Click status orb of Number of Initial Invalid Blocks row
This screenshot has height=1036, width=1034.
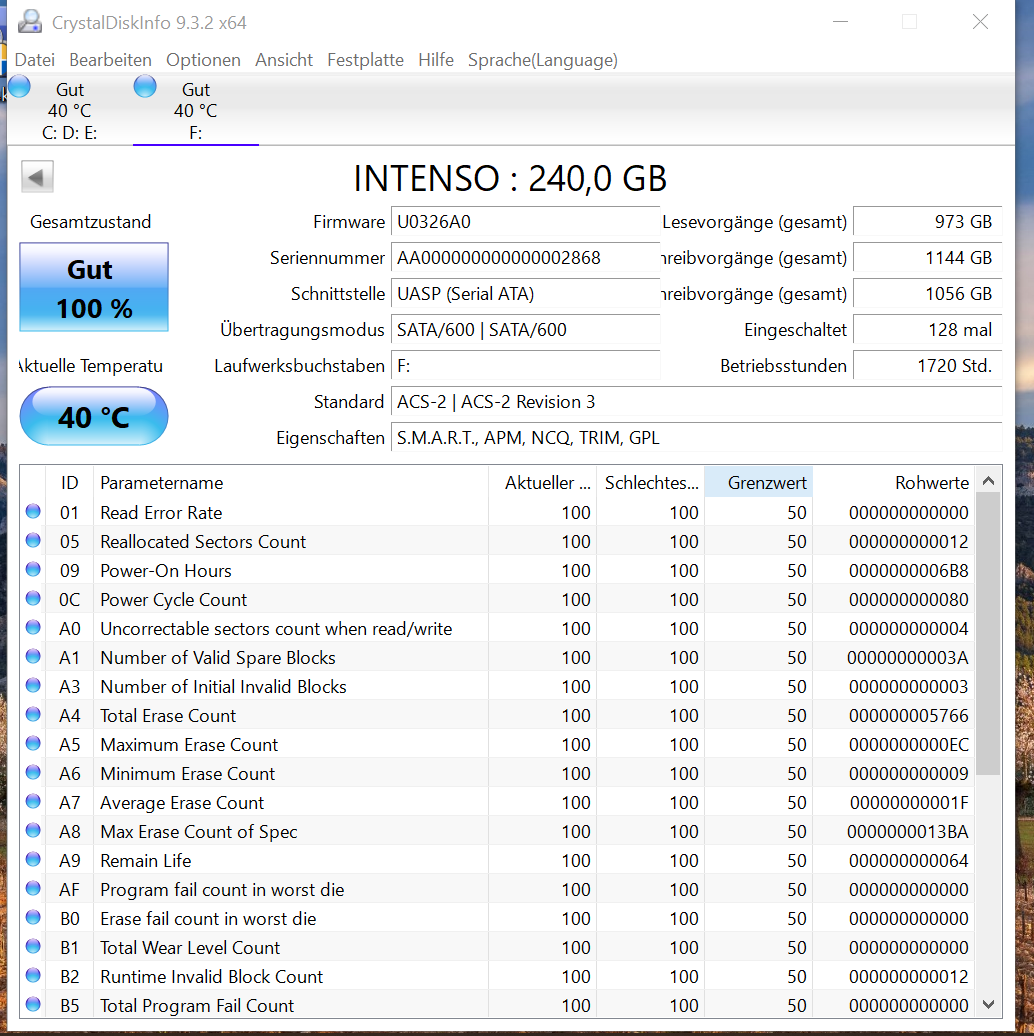(33, 686)
